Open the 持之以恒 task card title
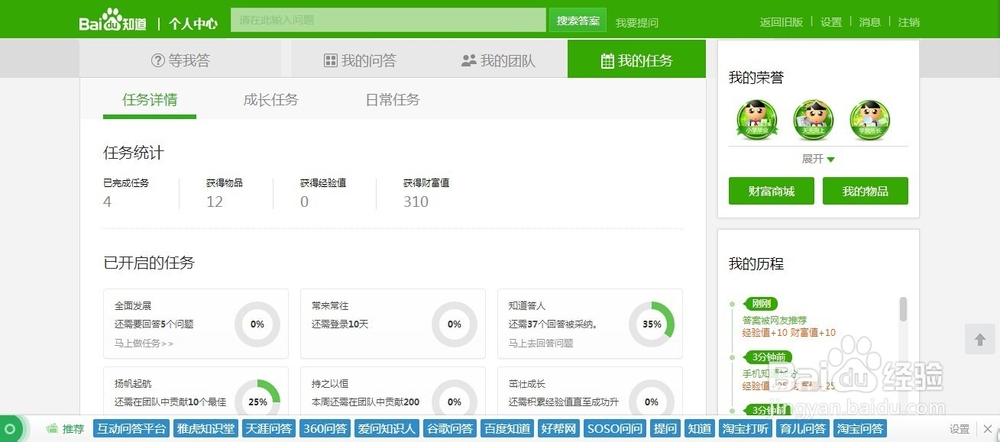 click(330, 384)
